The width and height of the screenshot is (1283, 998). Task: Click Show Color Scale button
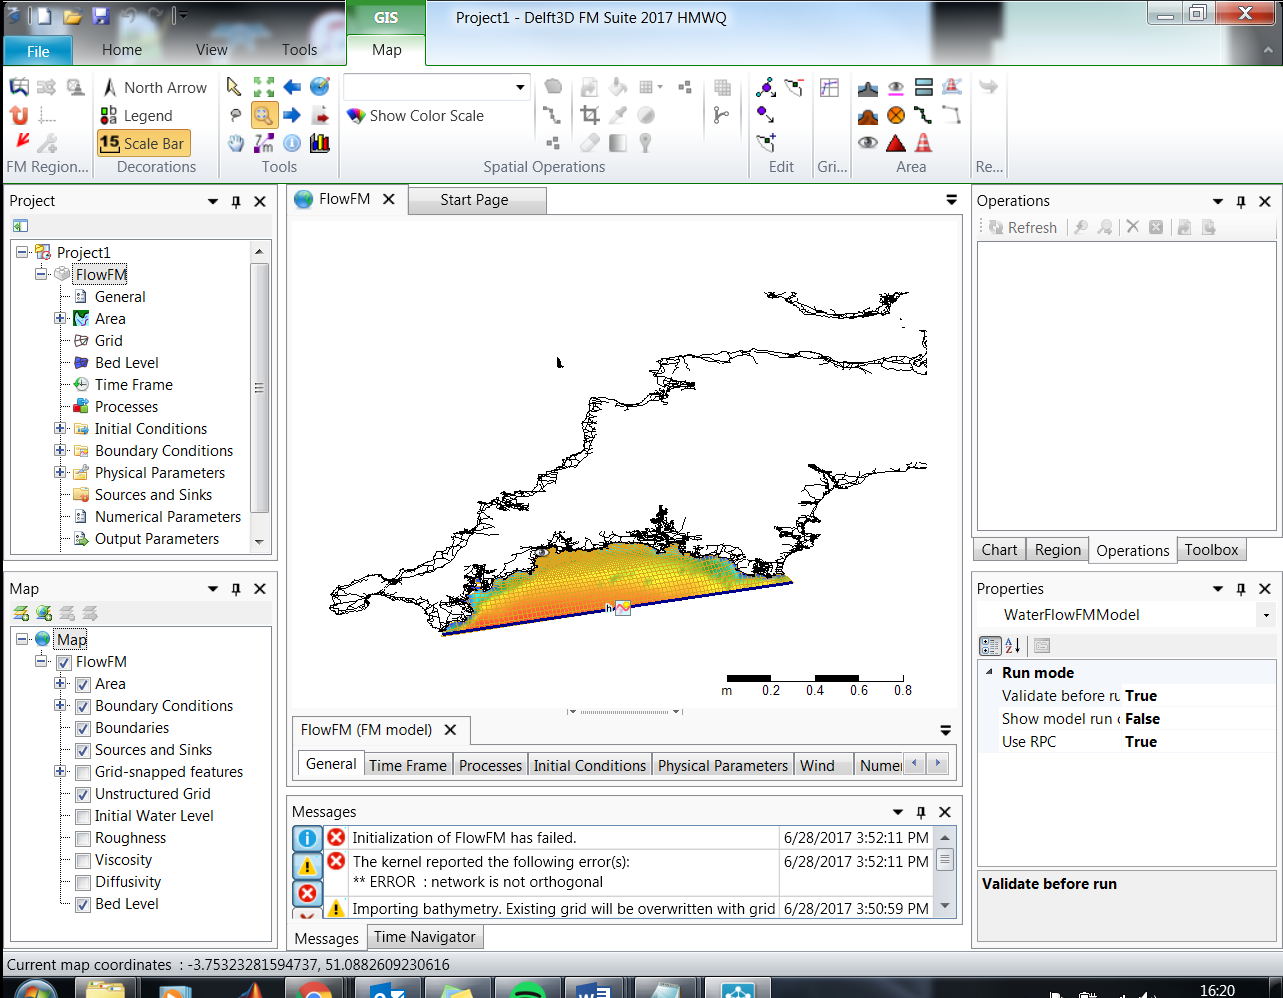(x=416, y=116)
